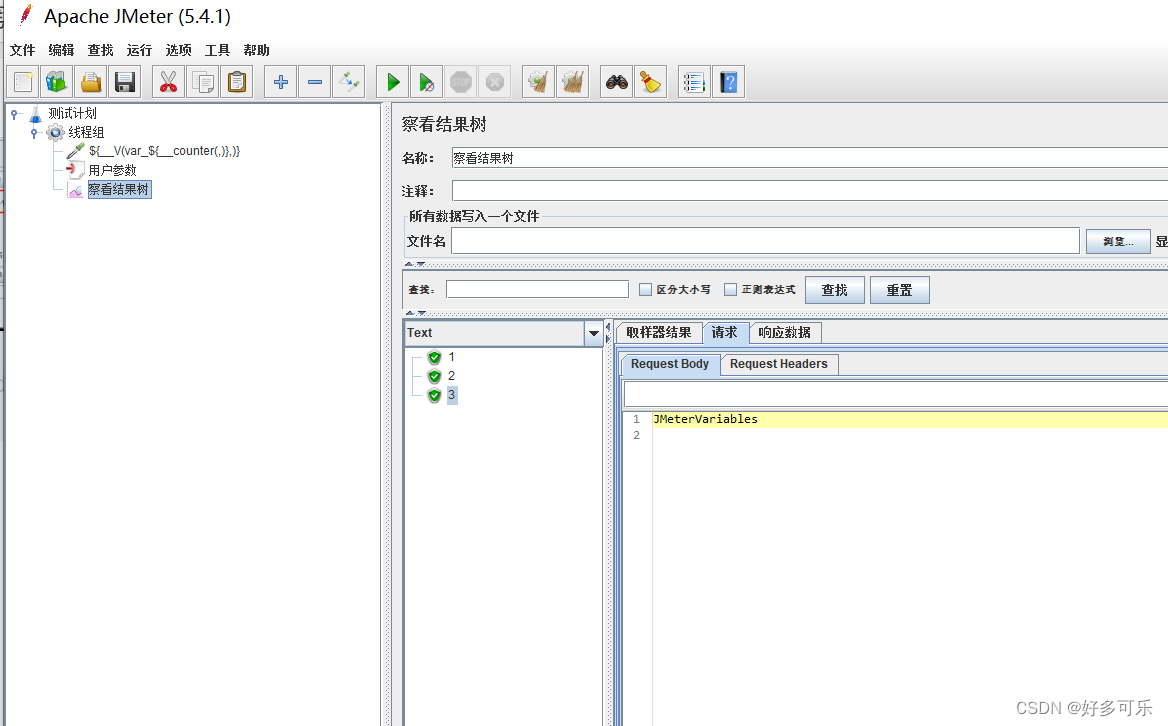Click the Reset Search brush icon
The image size is (1168, 726).
[x=650, y=82]
